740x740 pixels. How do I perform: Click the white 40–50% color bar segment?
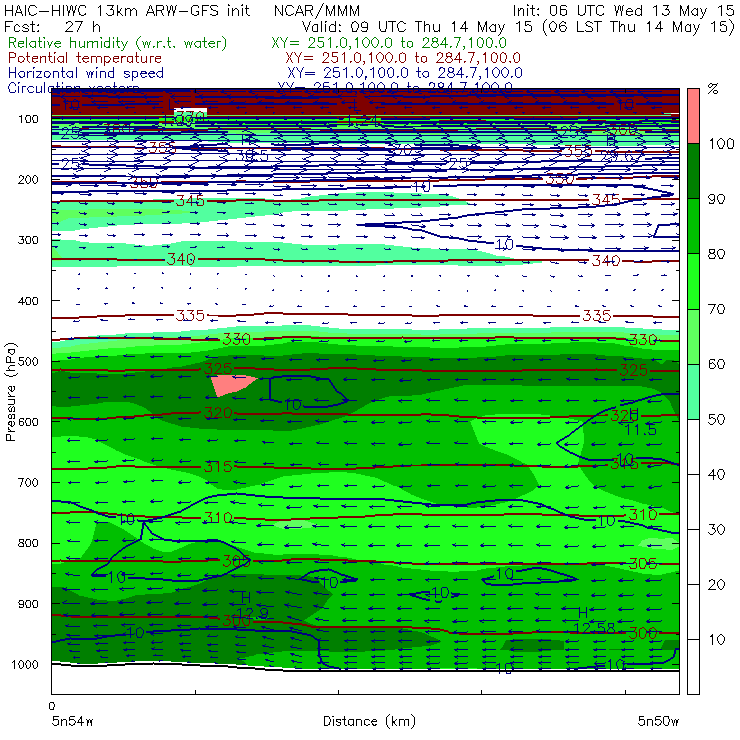point(693,446)
